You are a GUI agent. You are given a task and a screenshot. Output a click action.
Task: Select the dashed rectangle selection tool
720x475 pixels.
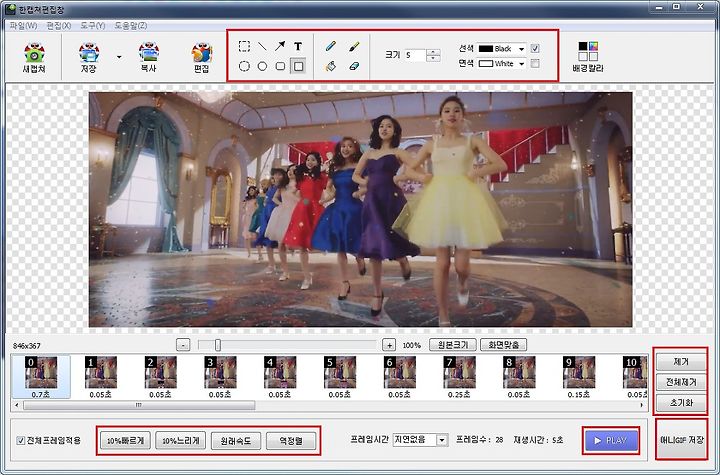pos(244,46)
